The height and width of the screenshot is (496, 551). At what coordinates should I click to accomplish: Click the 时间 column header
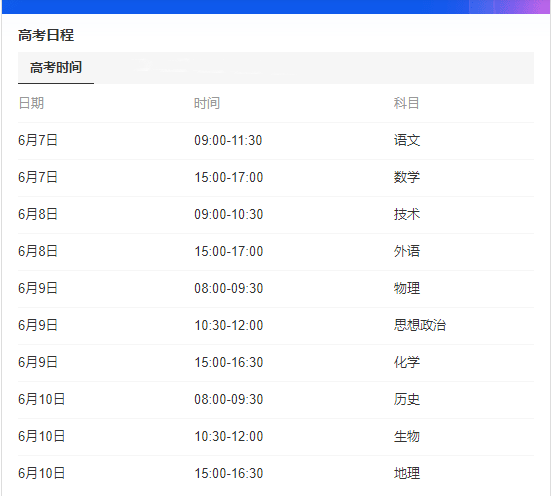207,103
